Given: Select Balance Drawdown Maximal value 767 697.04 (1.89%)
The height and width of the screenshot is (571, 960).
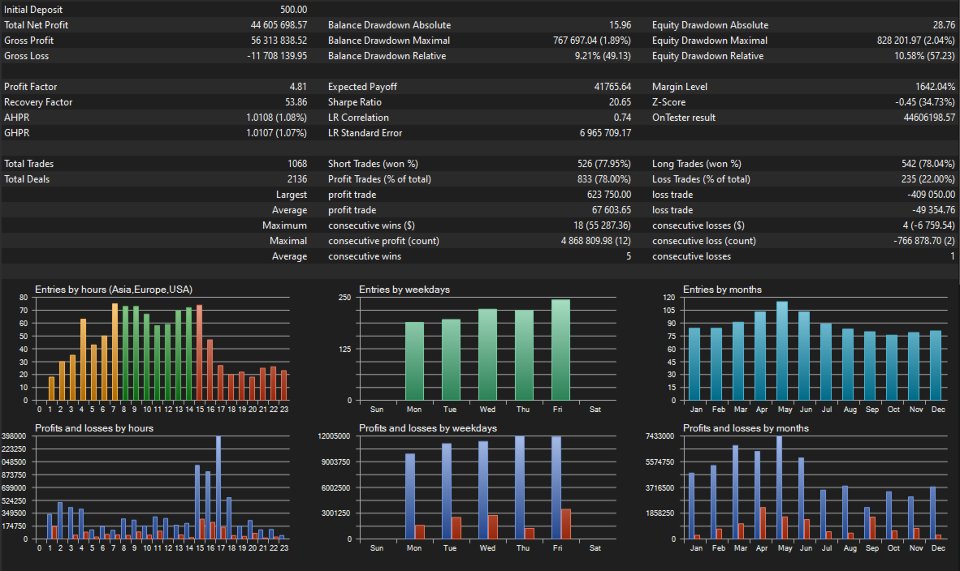Looking at the screenshot, I should pos(591,40).
